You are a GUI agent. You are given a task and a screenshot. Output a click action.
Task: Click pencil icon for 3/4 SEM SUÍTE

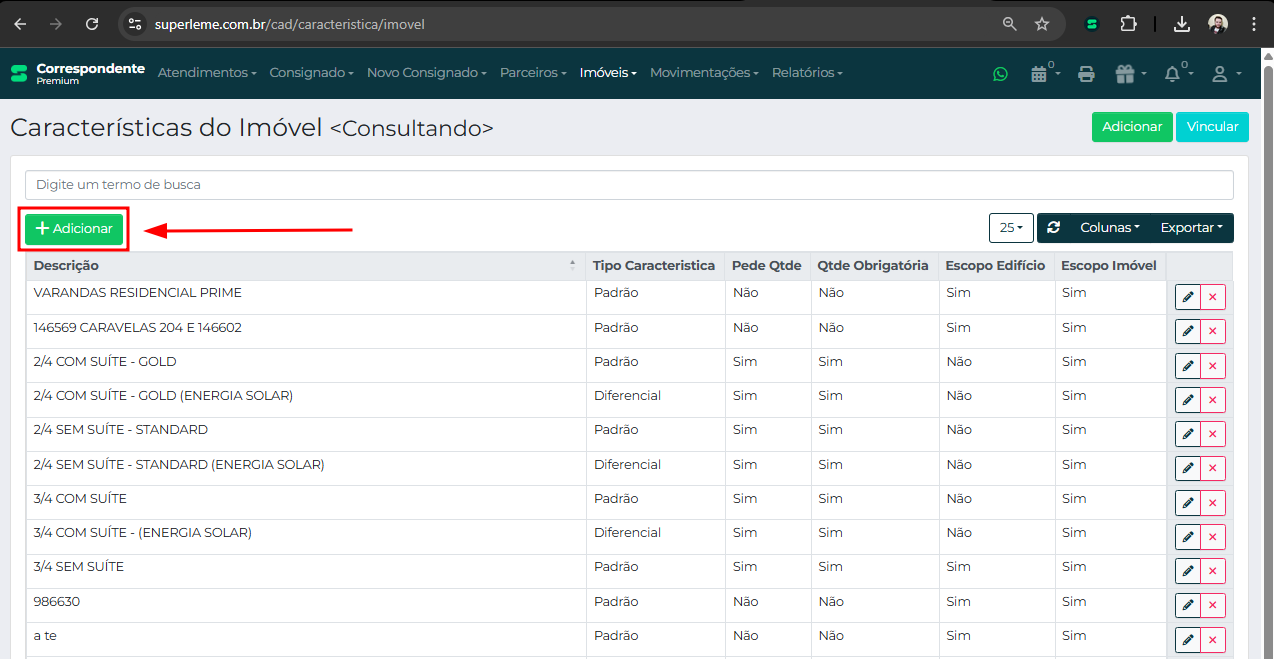click(x=1188, y=571)
